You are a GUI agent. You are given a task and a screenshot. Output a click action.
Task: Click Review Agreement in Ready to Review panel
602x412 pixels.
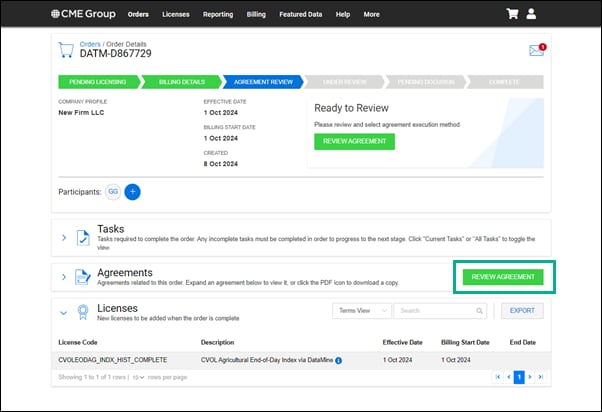click(354, 141)
